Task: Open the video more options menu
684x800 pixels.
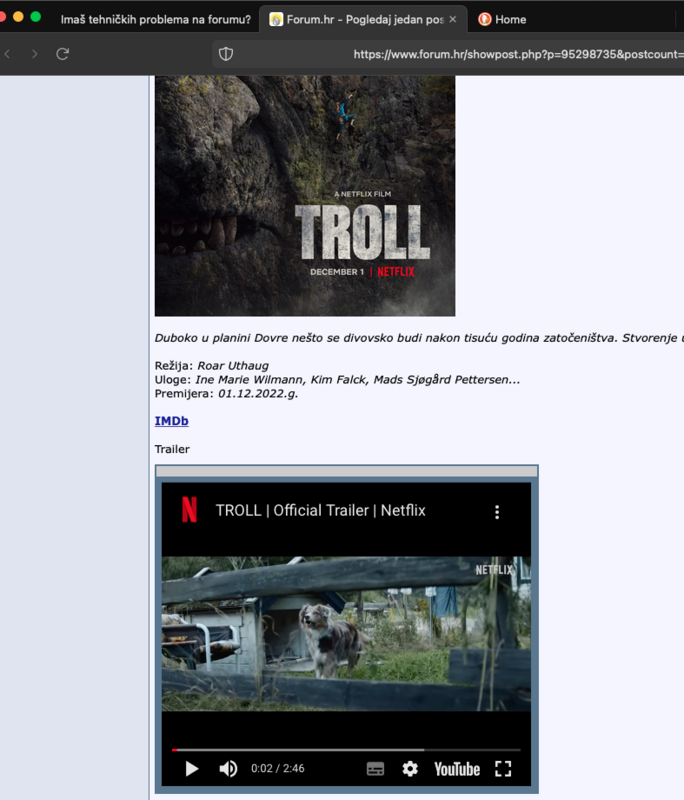Action: 497,512
